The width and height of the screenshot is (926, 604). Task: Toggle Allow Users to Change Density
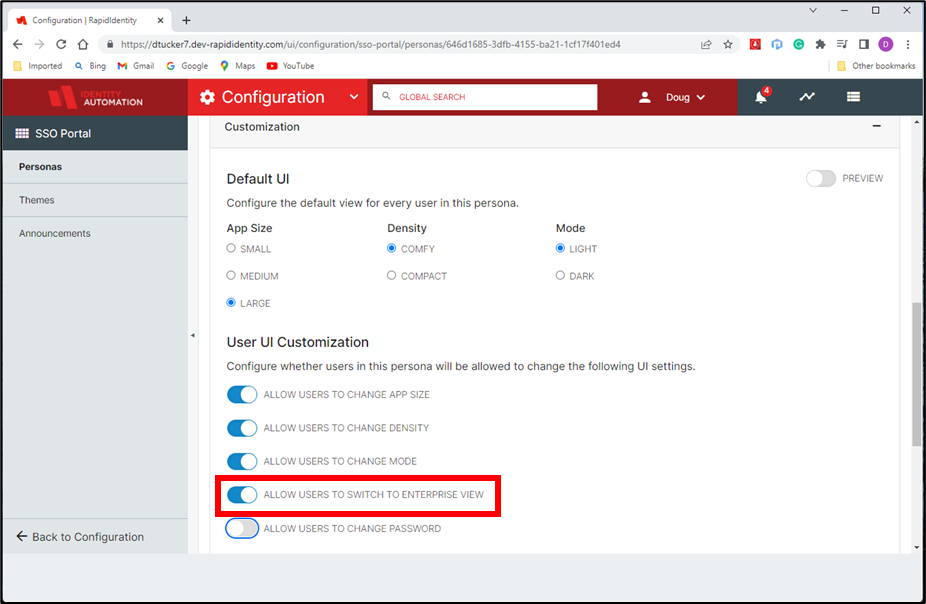coord(242,428)
